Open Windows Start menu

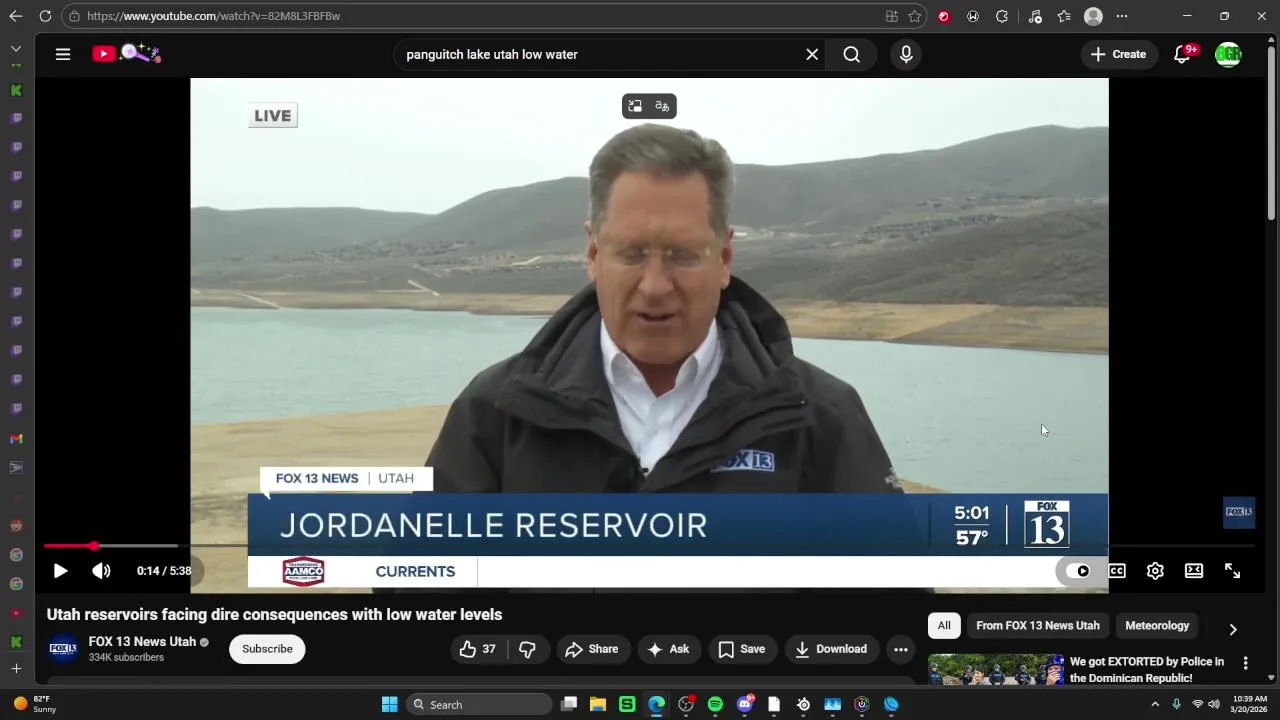click(389, 704)
